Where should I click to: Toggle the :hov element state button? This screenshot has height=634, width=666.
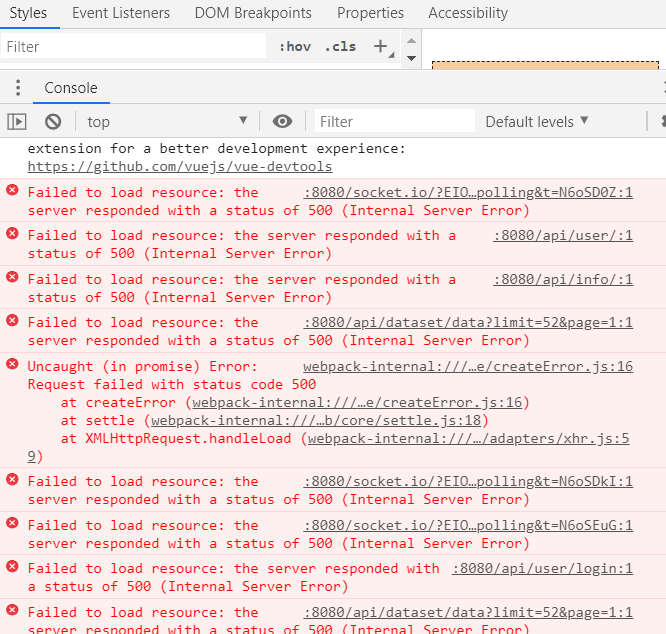[295, 46]
